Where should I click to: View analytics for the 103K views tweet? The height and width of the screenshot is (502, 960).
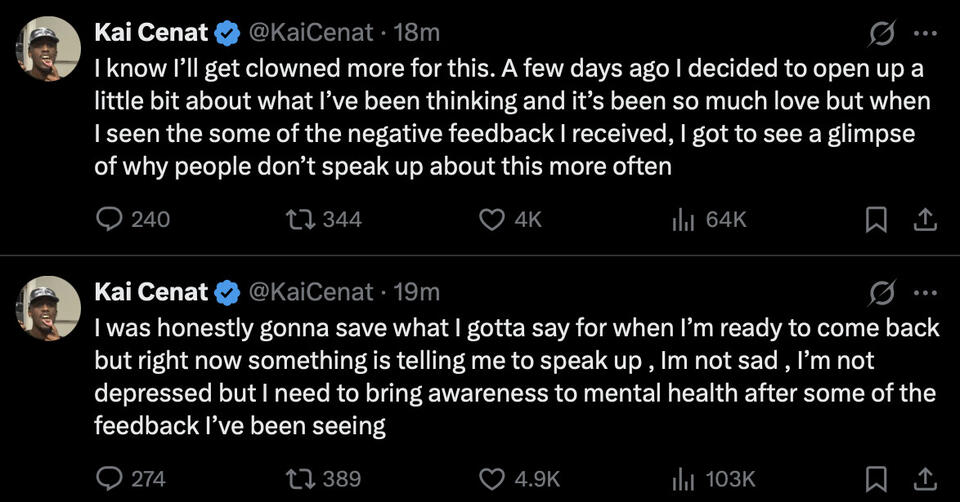click(x=683, y=478)
